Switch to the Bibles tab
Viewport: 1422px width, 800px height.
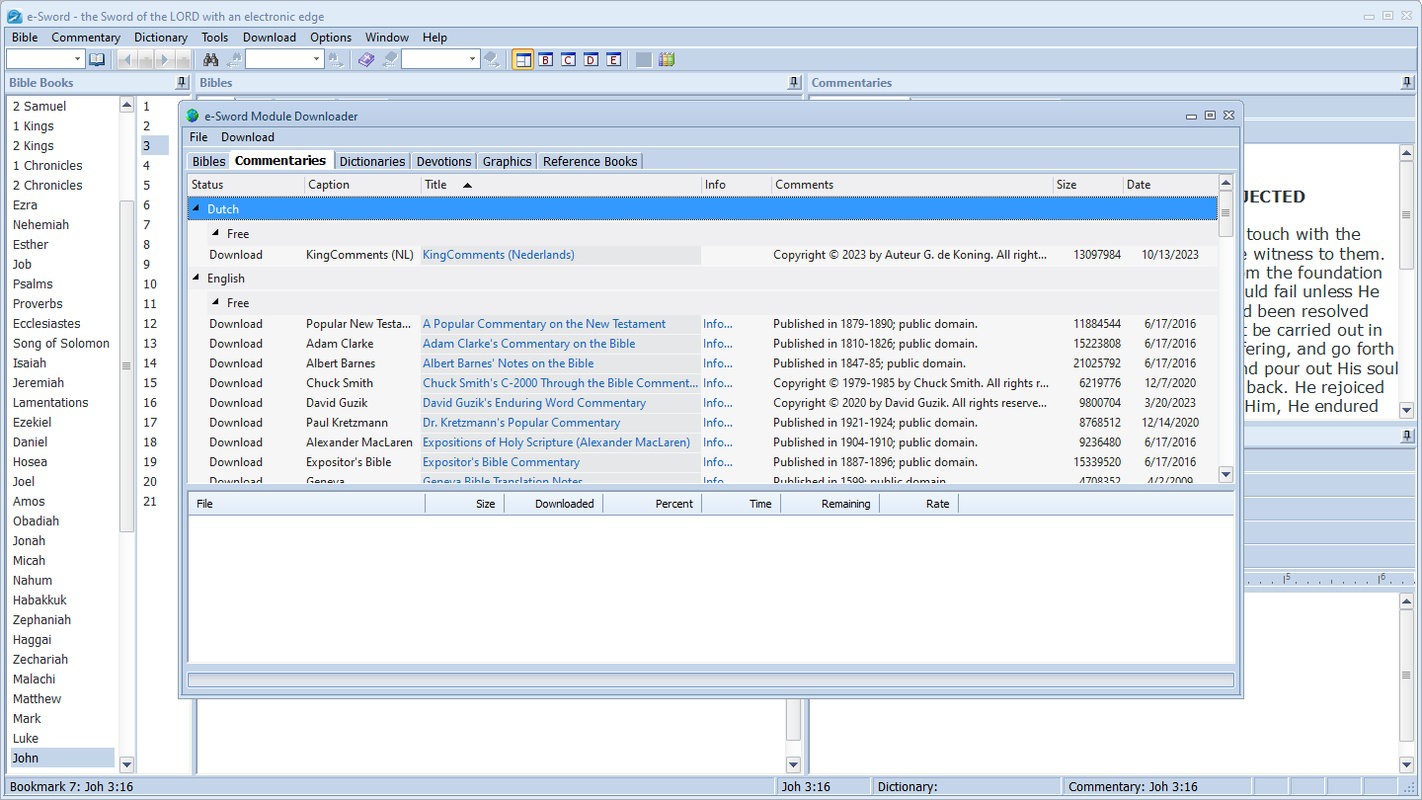(209, 161)
